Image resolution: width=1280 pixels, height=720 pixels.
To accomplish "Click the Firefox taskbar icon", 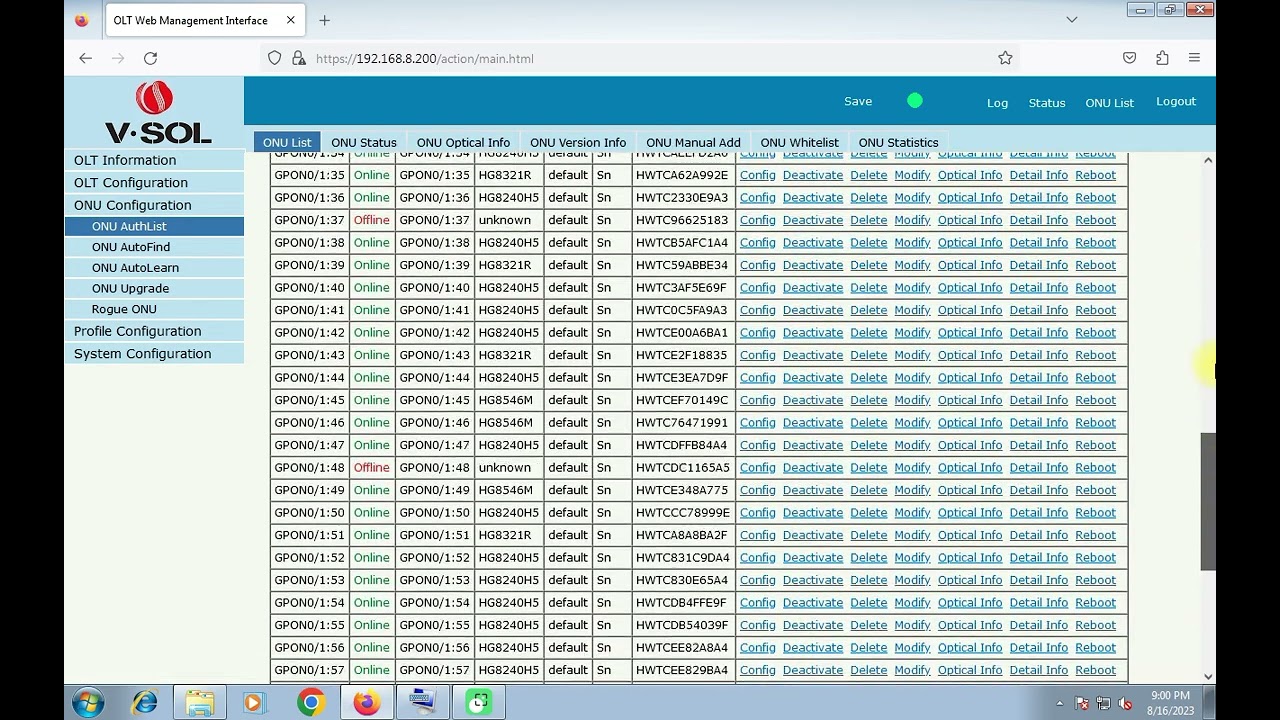I will (x=367, y=703).
